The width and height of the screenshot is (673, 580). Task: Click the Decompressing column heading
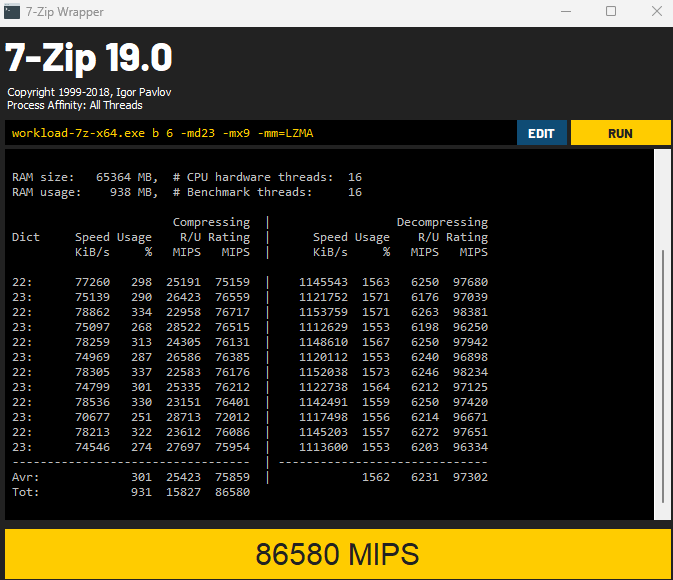point(442,222)
